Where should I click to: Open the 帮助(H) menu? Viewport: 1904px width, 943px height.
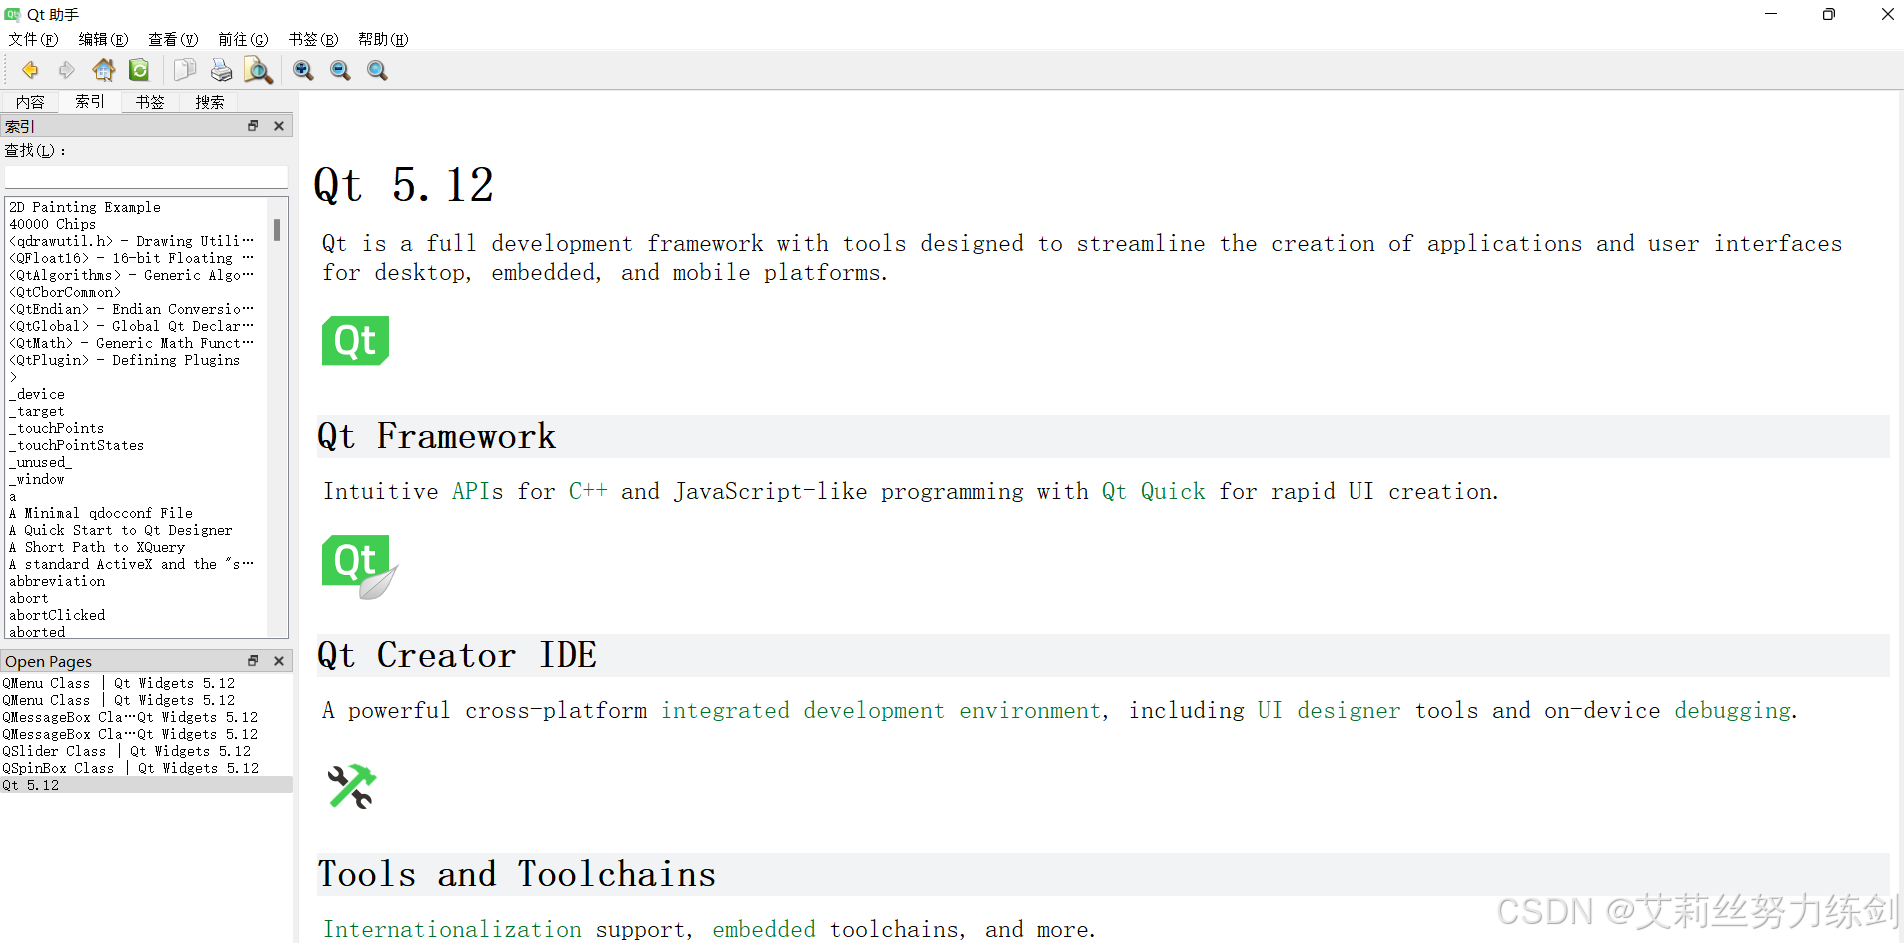point(383,39)
